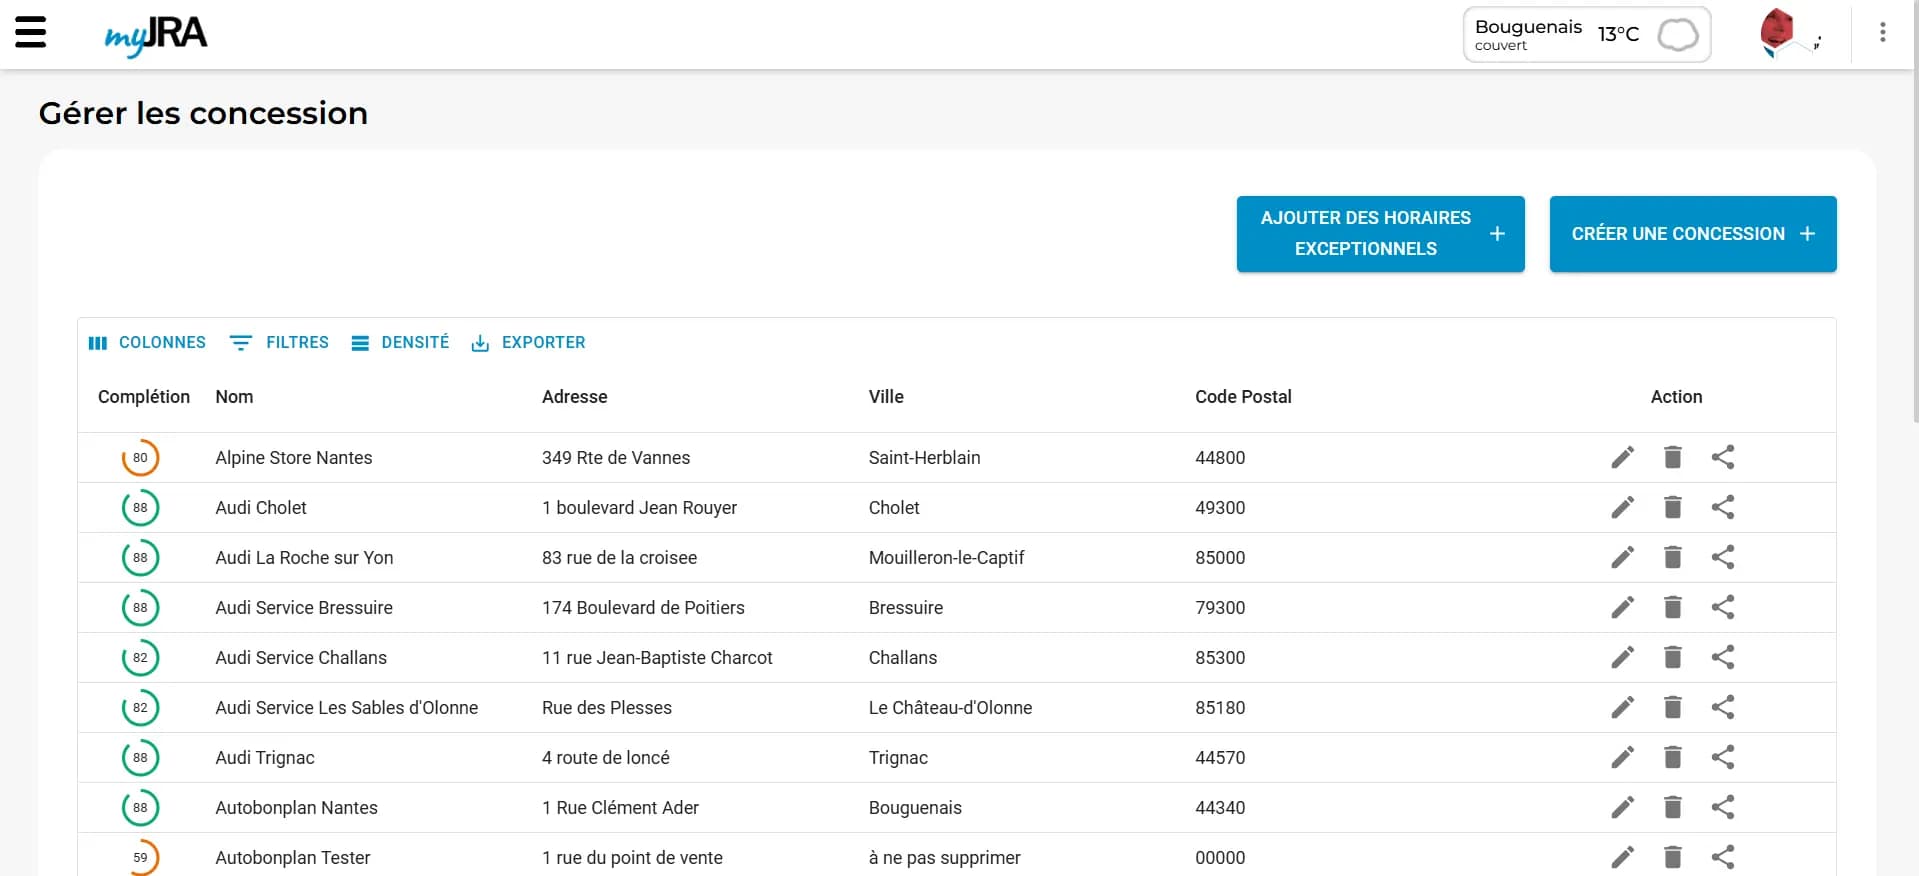Click the completion ring for Autobonplan Tester
The width and height of the screenshot is (1919, 876).
click(x=140, y=857)
